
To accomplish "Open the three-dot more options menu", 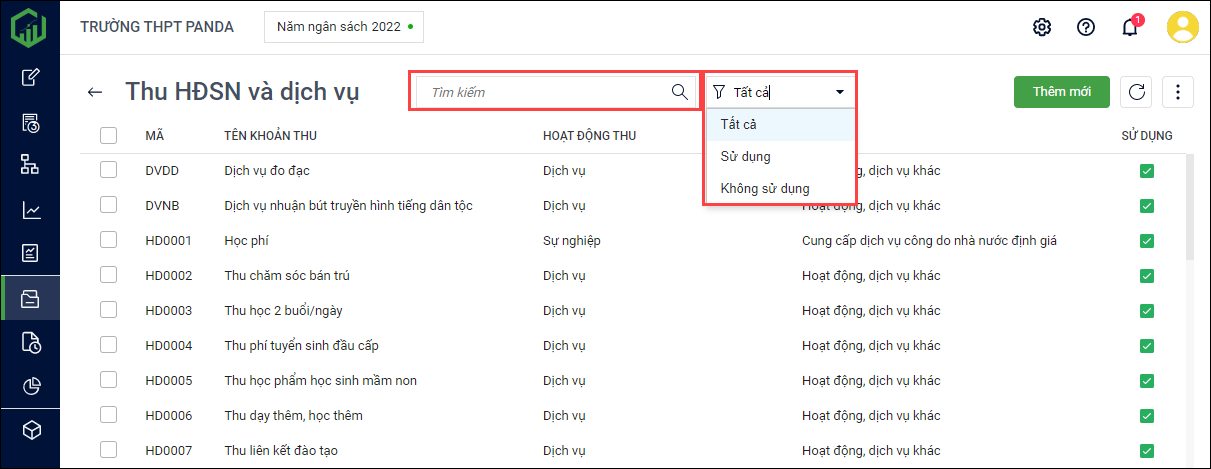I will (x=1177, y=92).
